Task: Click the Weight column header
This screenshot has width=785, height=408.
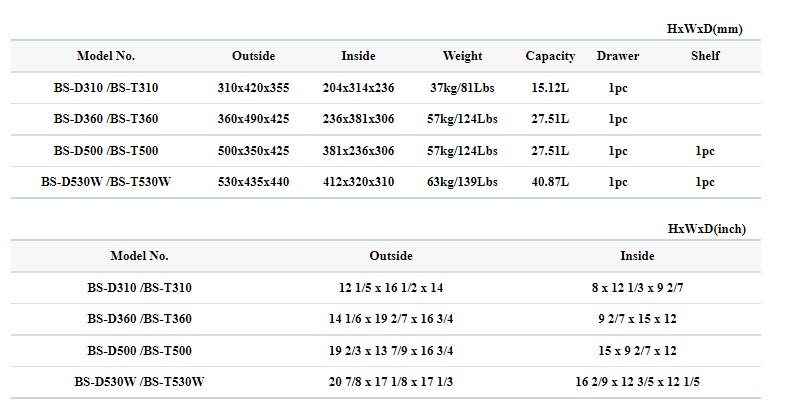Action: tap(462, 56)
